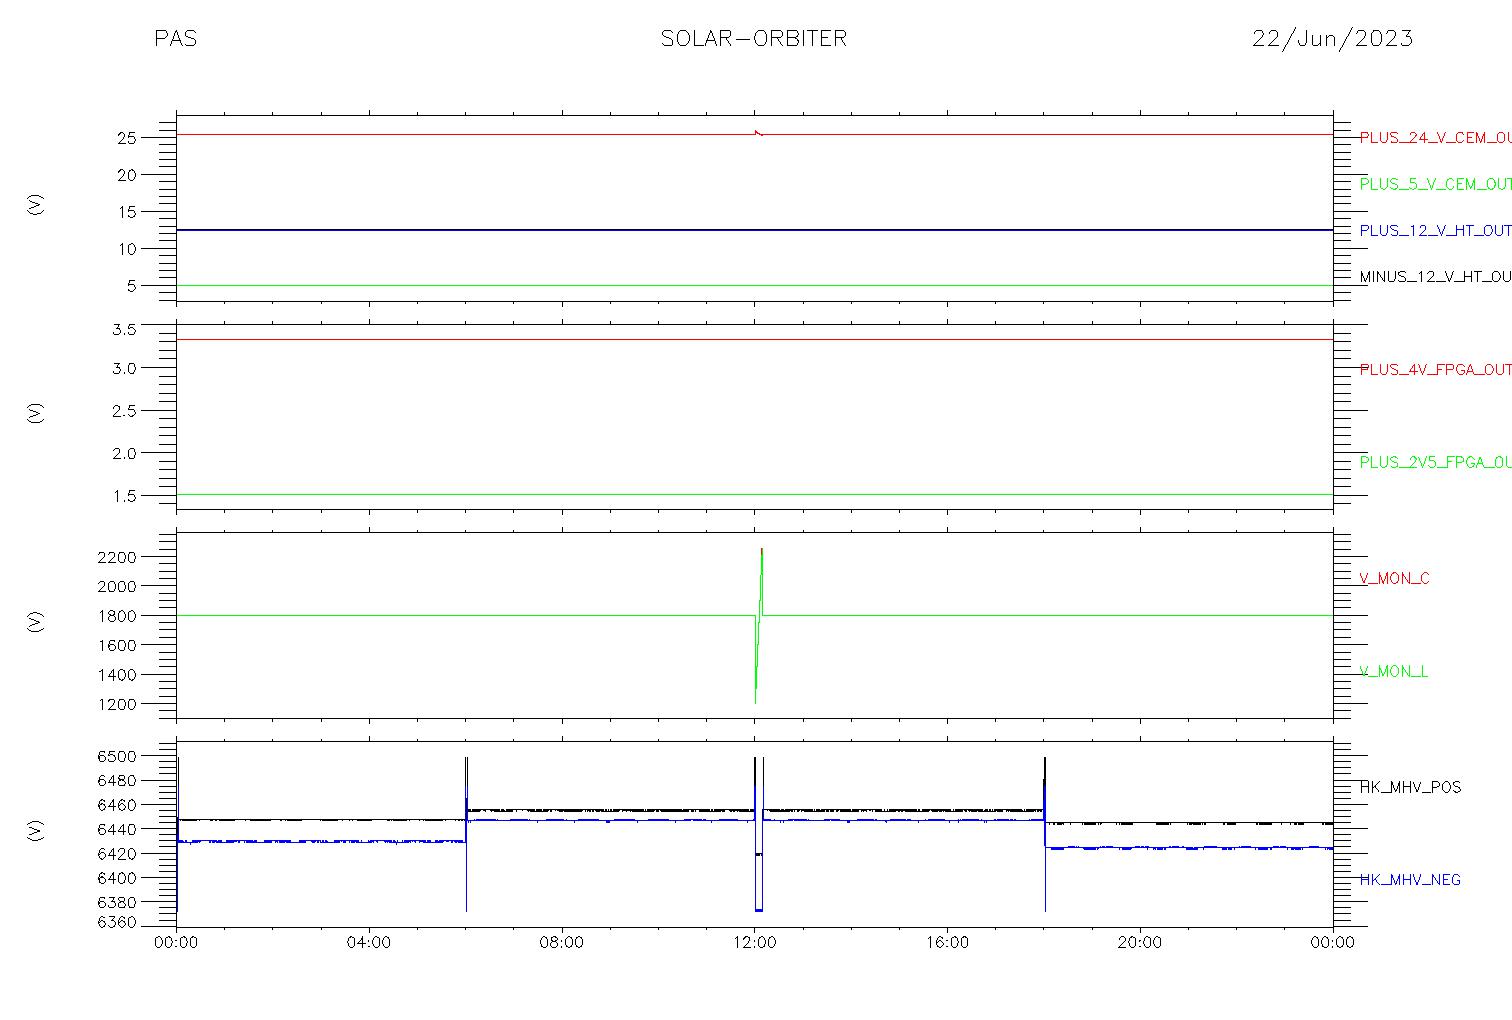Select the PLUS_24_V_CEM_OUT legend label
This screenshot has height=1020, width=1512.
[x=1435, y=138]
